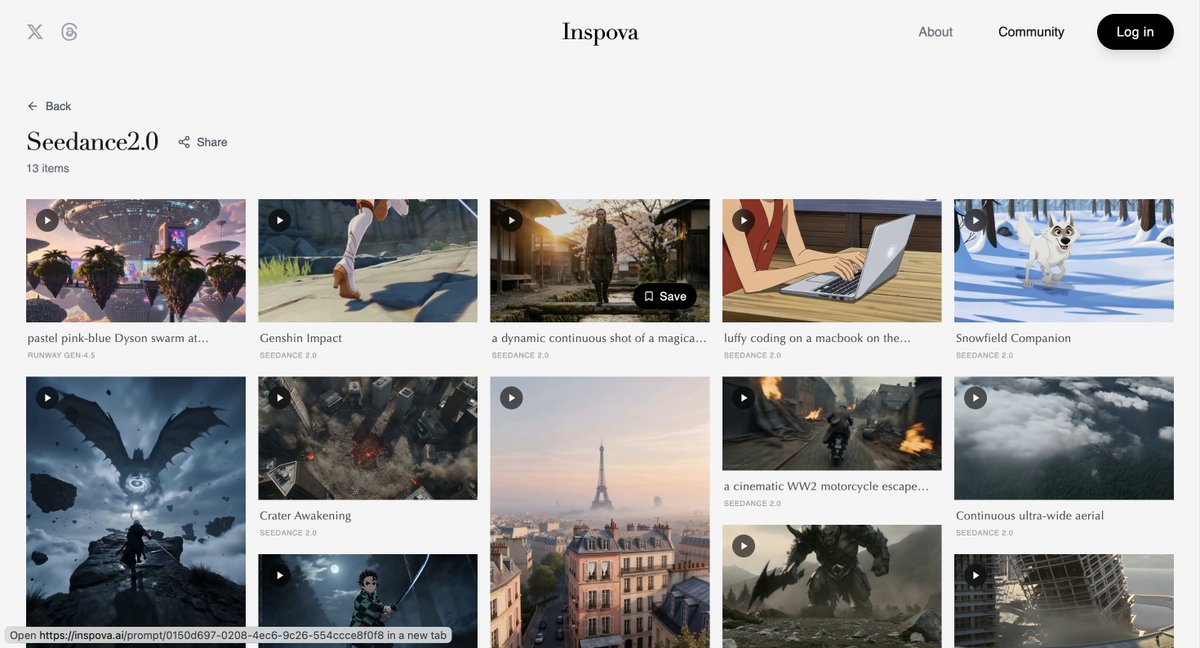Play the Snowfield Companion video

pyautogui.click(x=975, y=220)
